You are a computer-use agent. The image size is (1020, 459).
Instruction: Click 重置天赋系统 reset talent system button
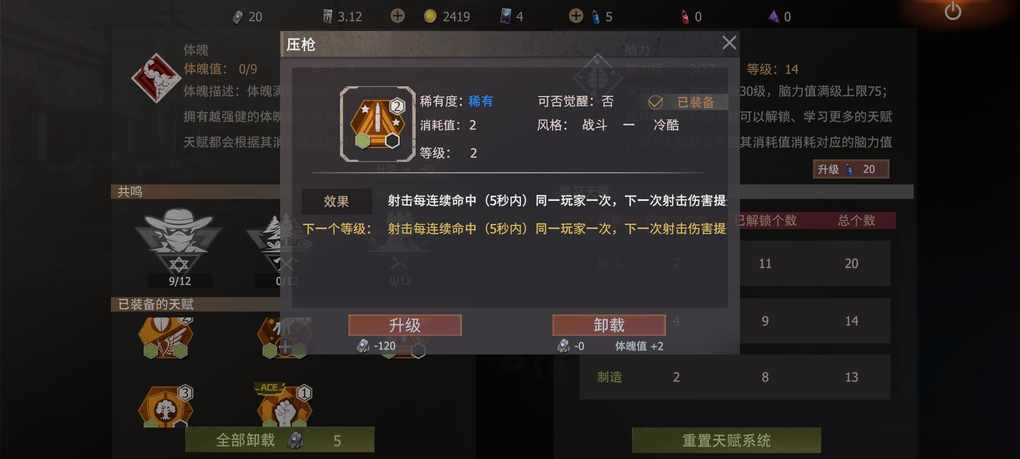click(x=726, y=440)
